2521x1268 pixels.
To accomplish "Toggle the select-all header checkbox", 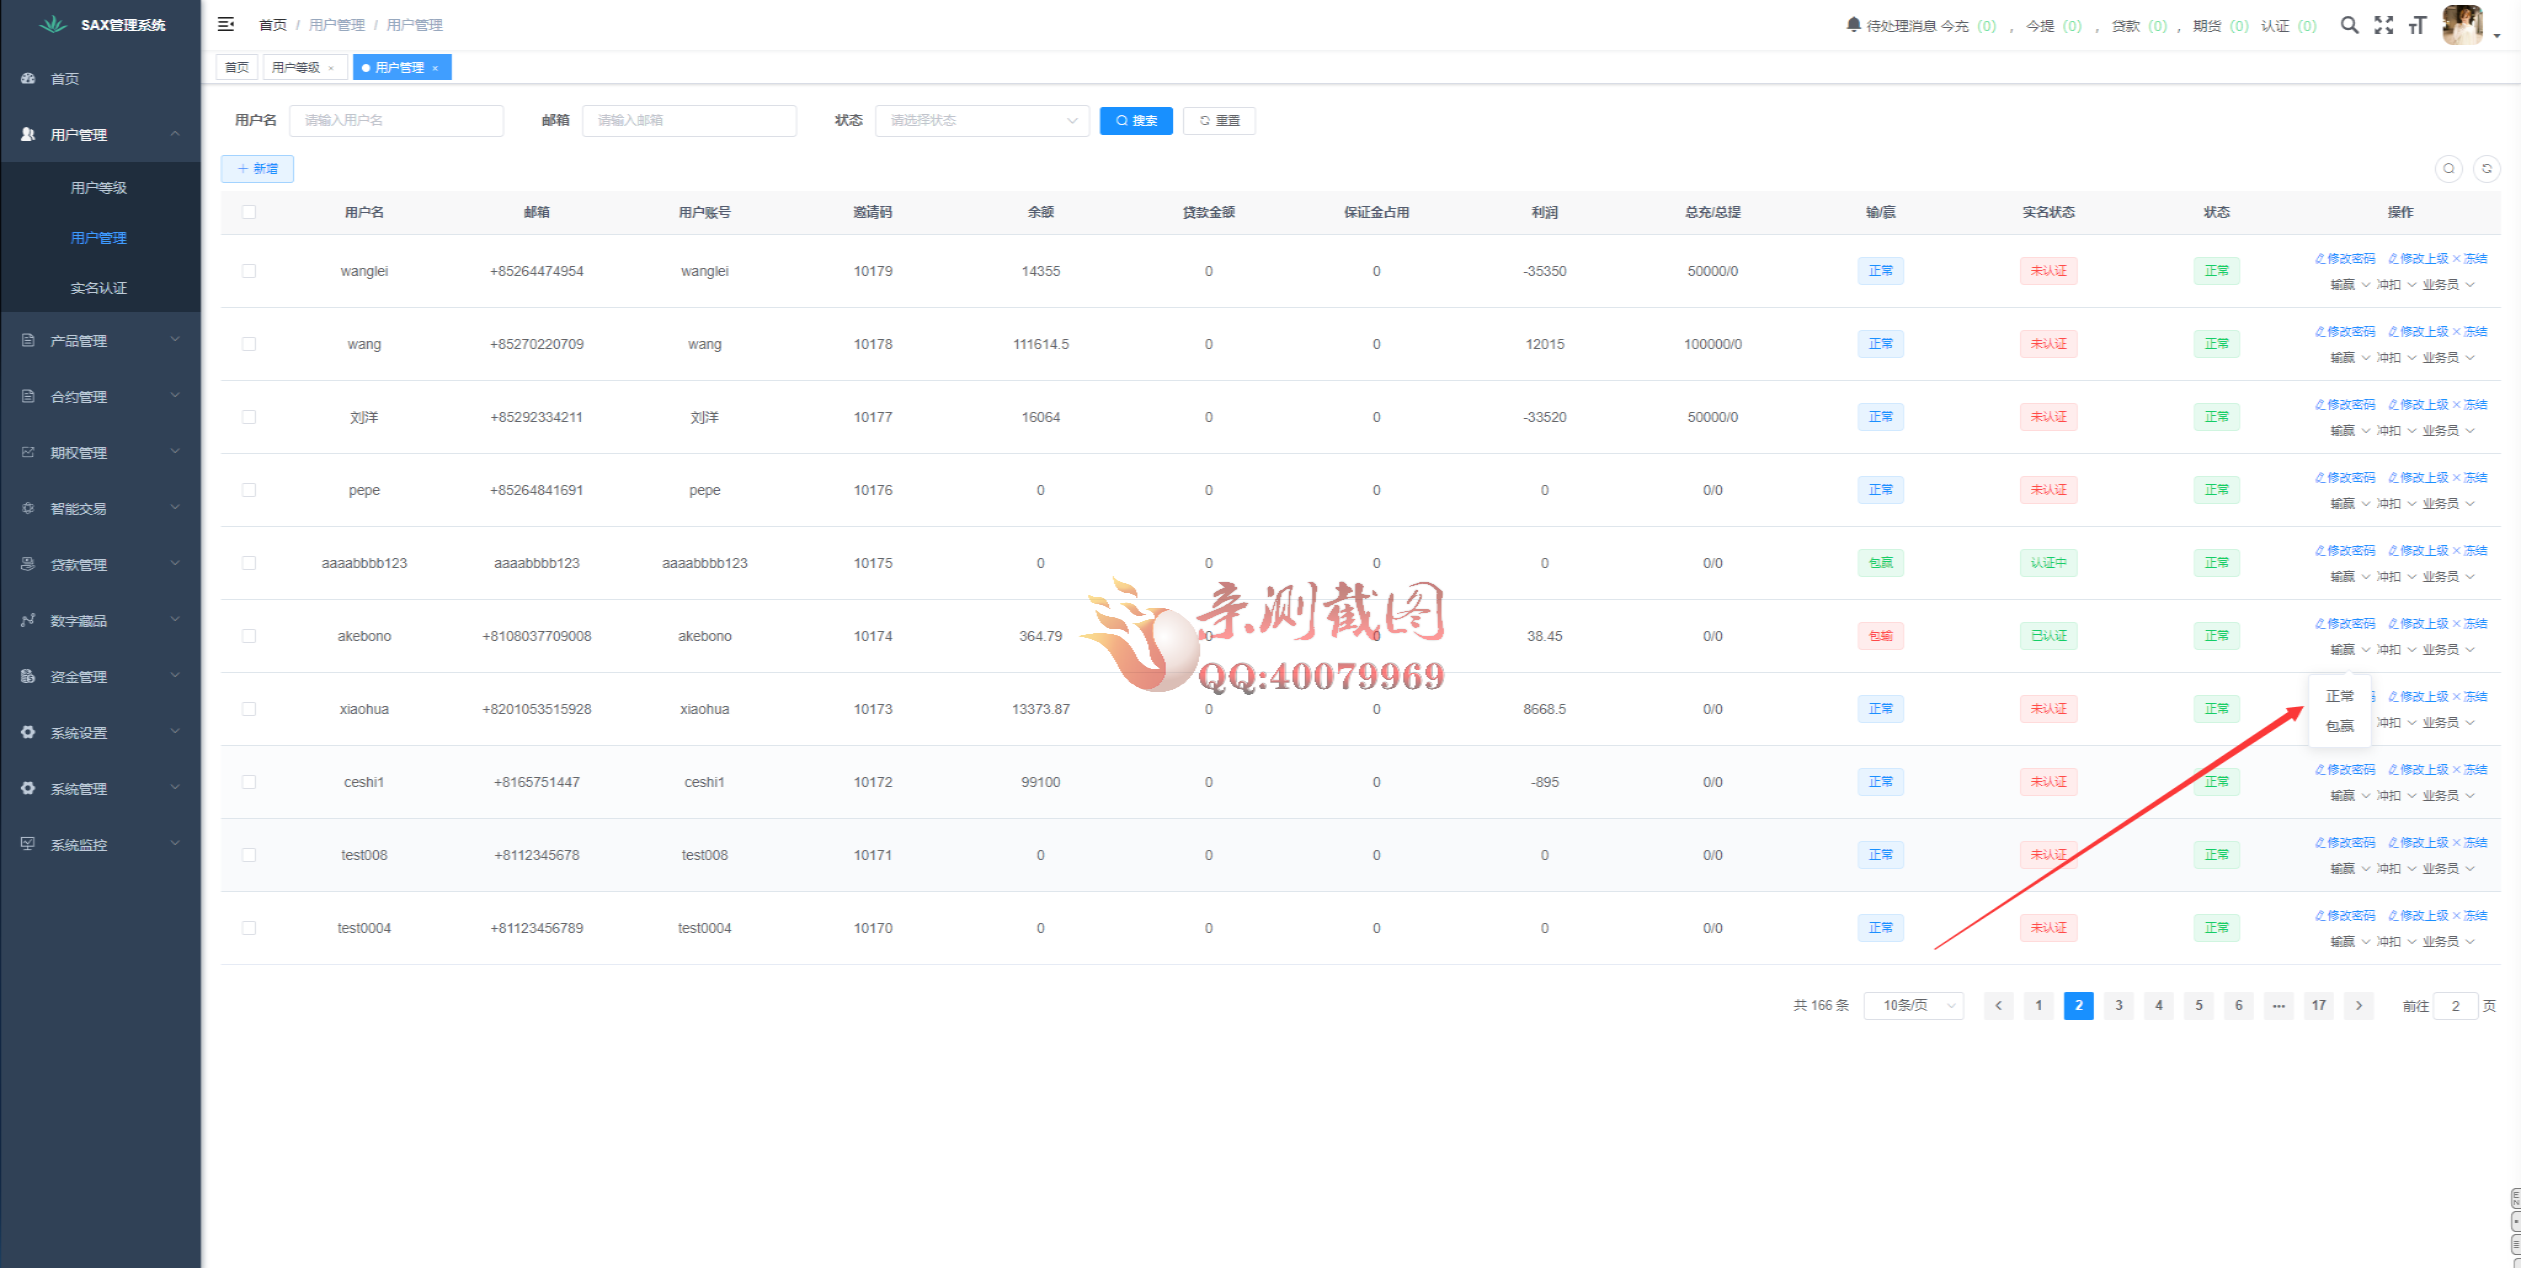I will pyautogui.click(x=249, y=212).
